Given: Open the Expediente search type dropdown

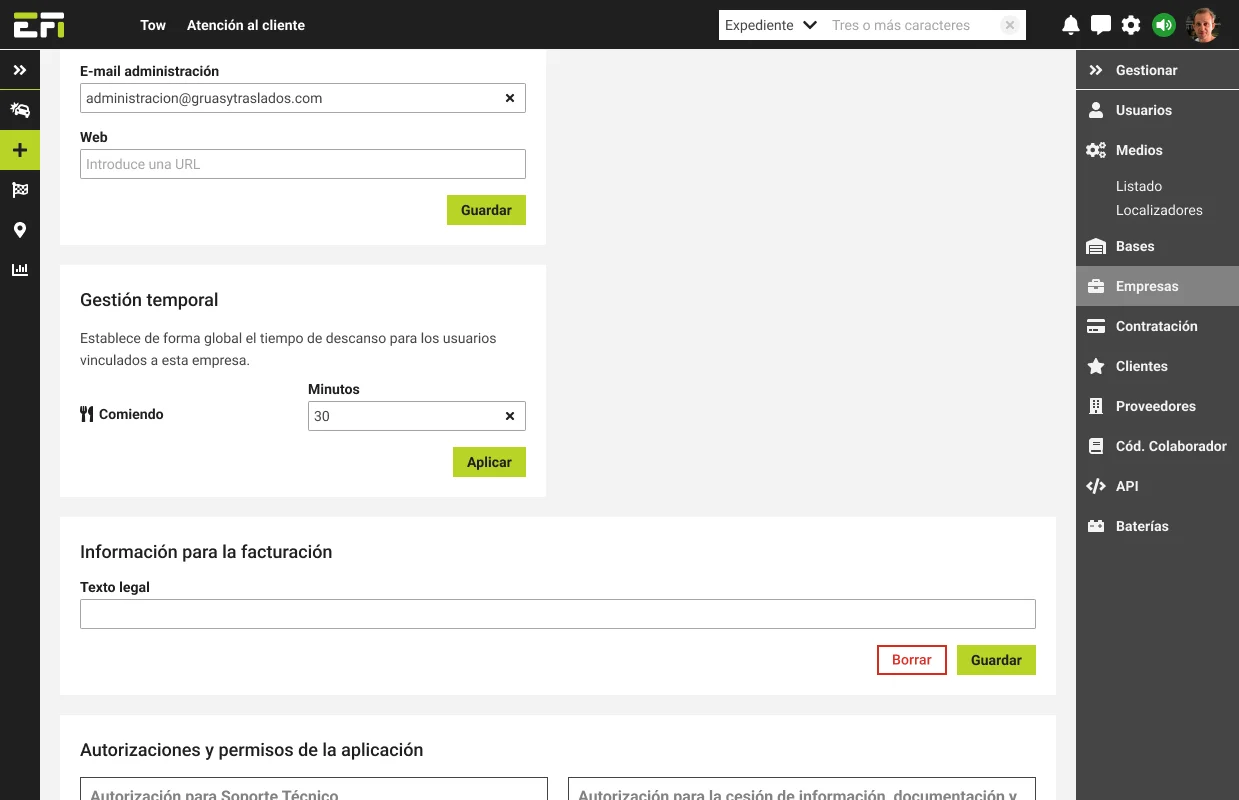Looking at the screenshot, I should pyautogui.click(x=771, y=25).
